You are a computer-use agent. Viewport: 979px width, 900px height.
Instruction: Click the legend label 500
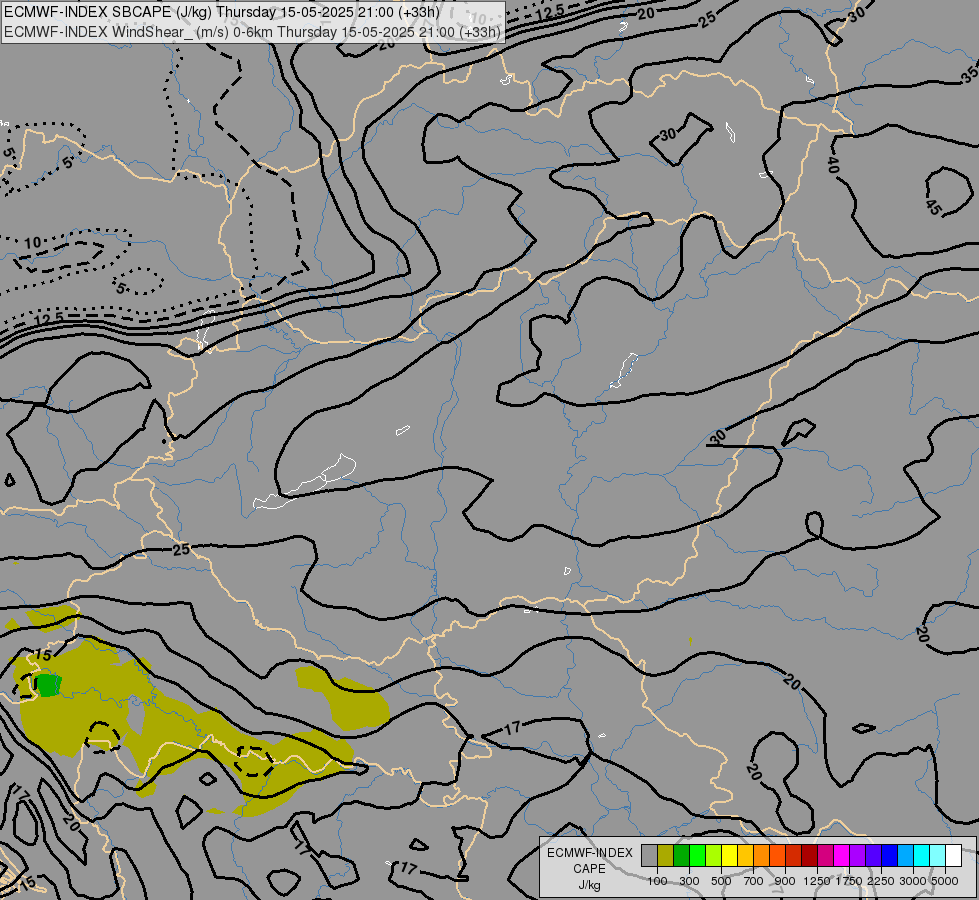tap(721, 881)
